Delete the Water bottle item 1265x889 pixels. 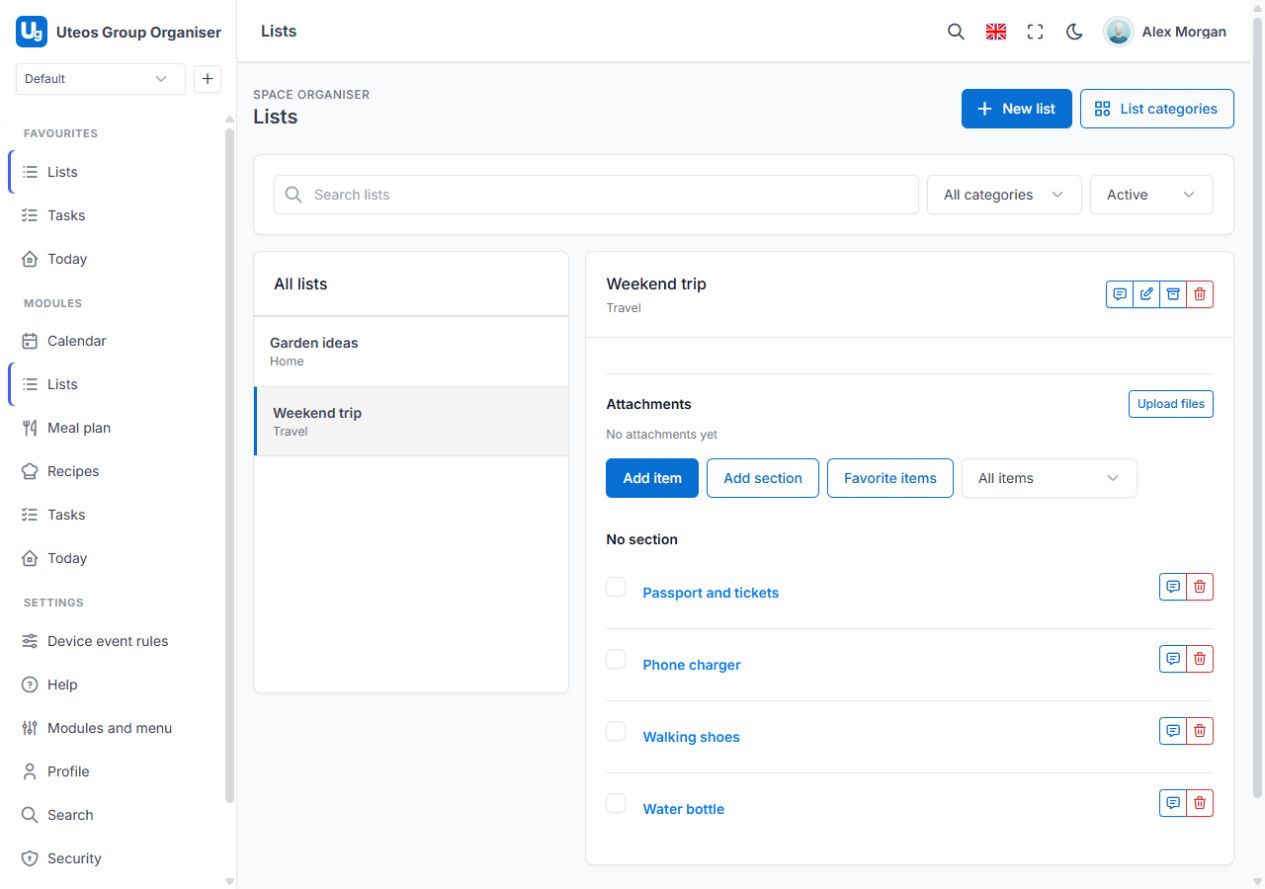point(1200,803)
